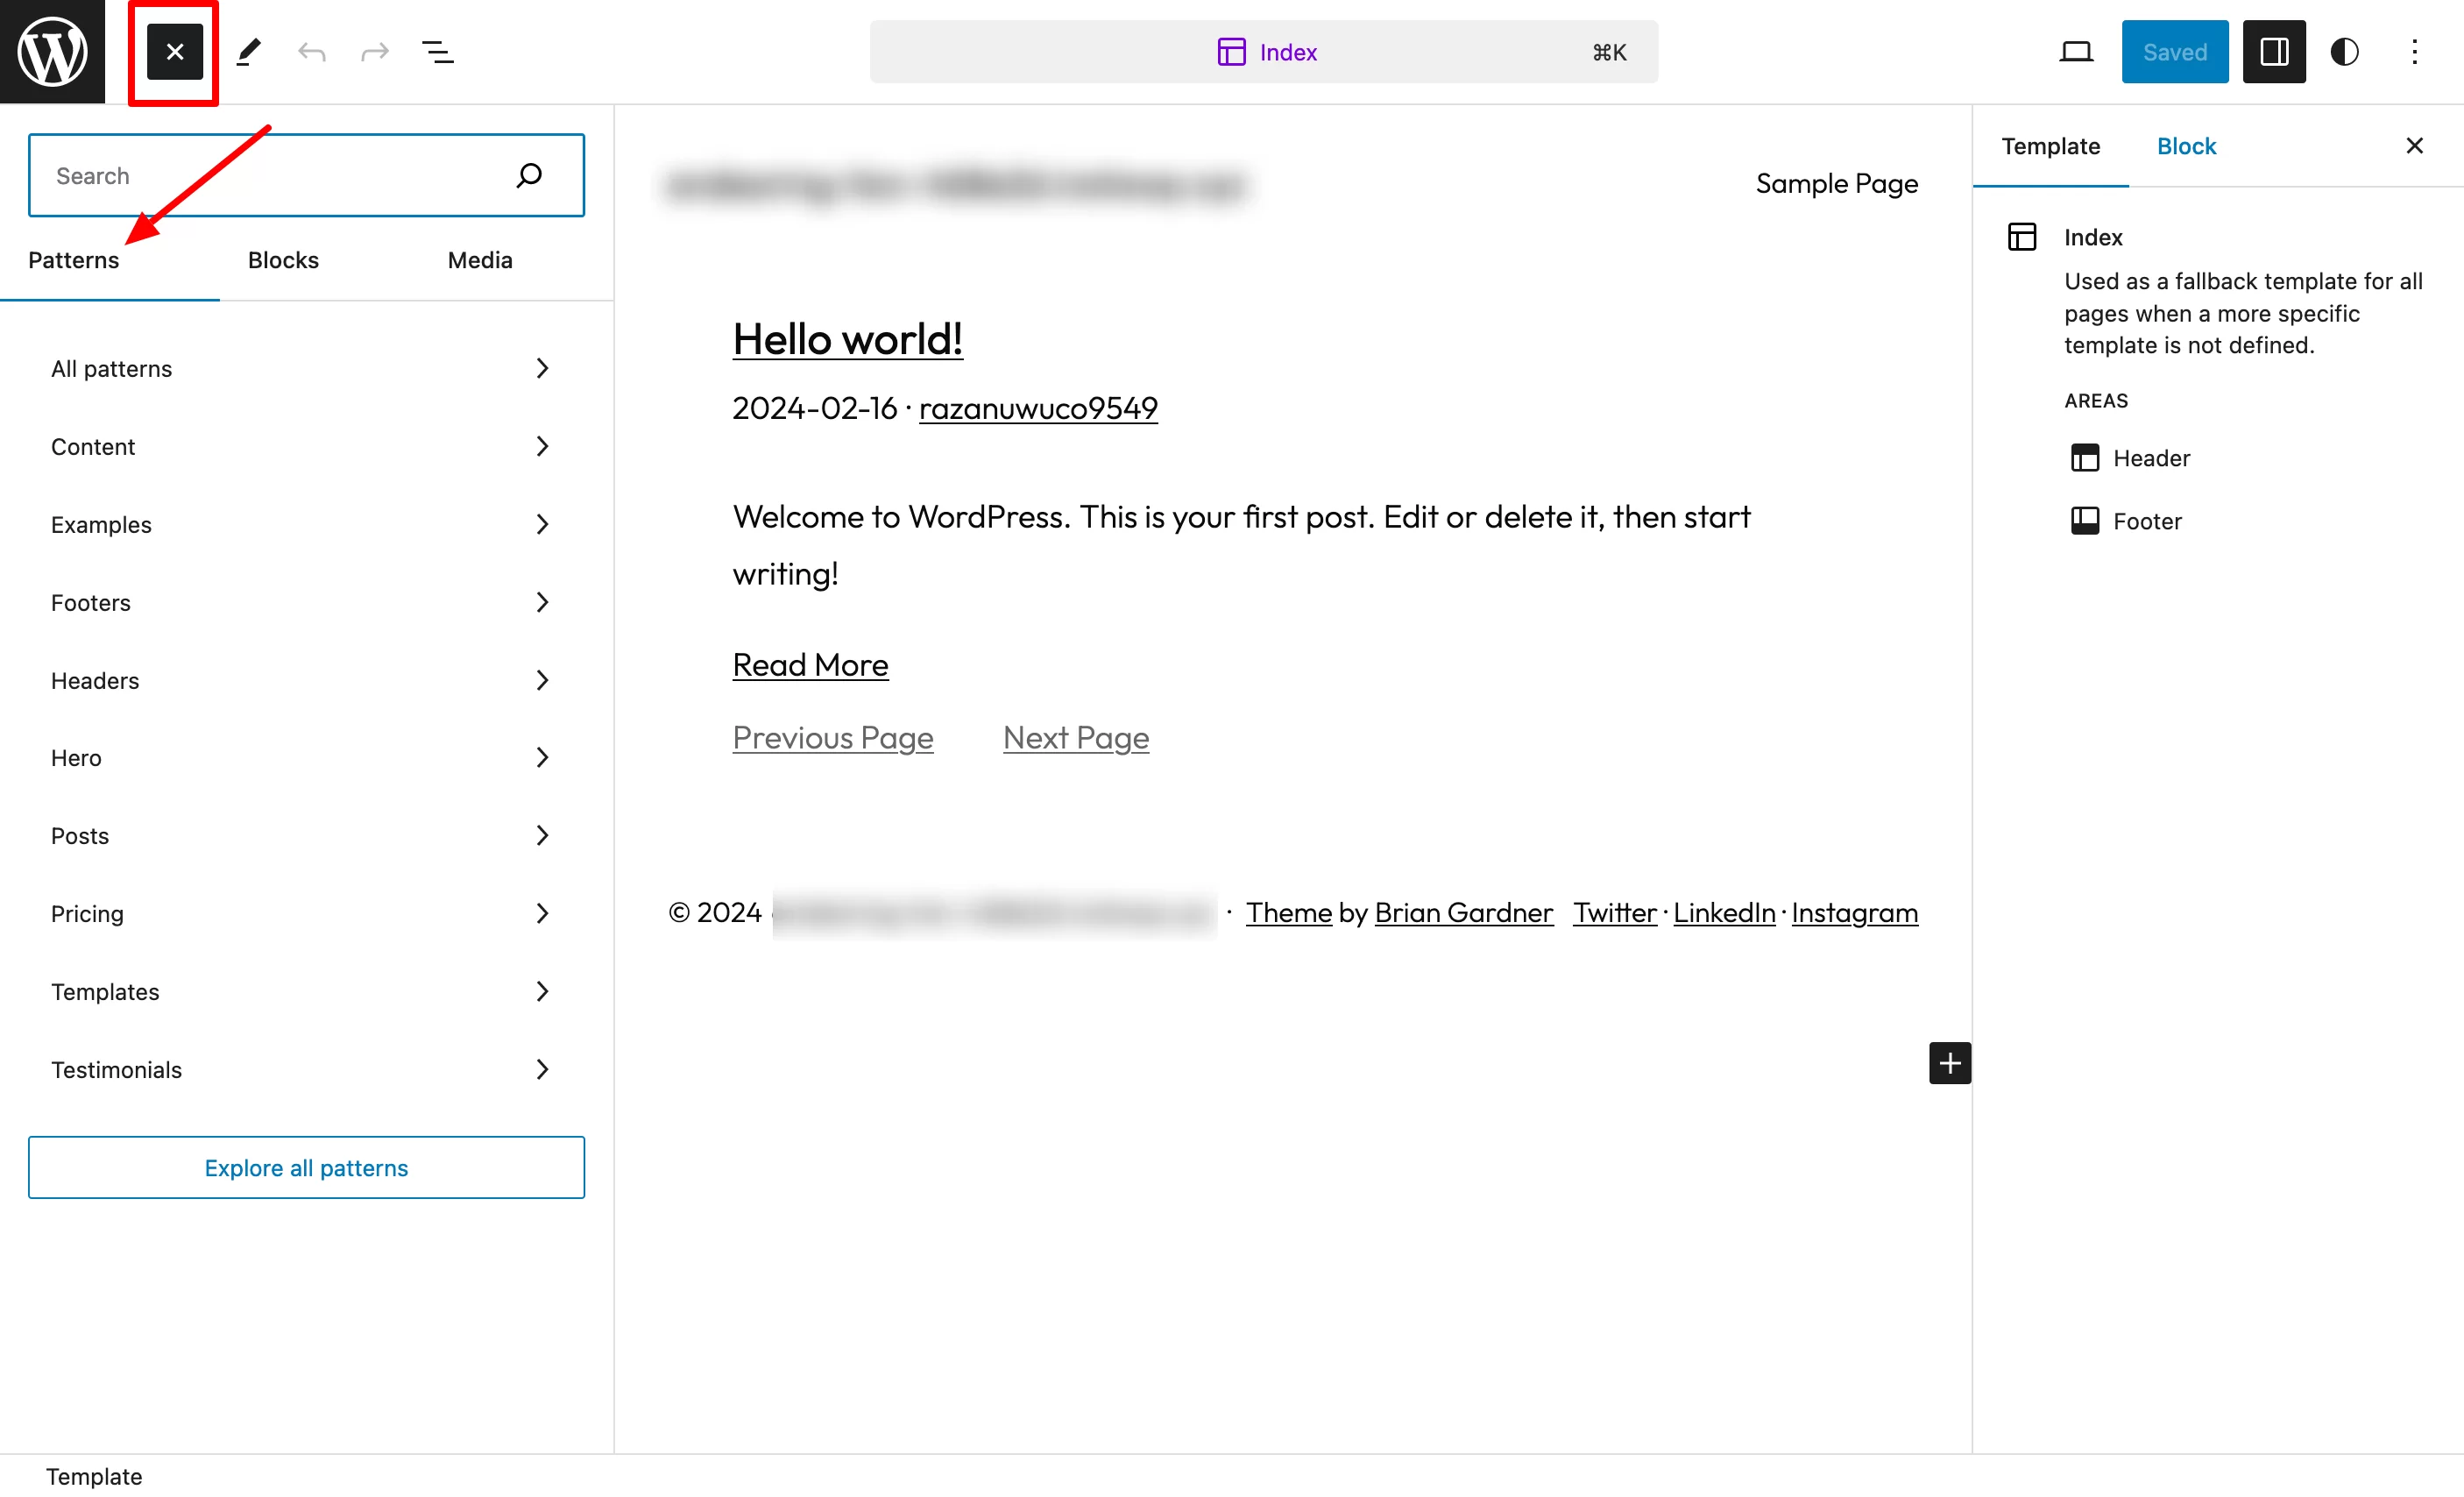The height and width of the screenshot is (1497, 2464).
Task: Click the close inserter X icon
Action: 173,51
